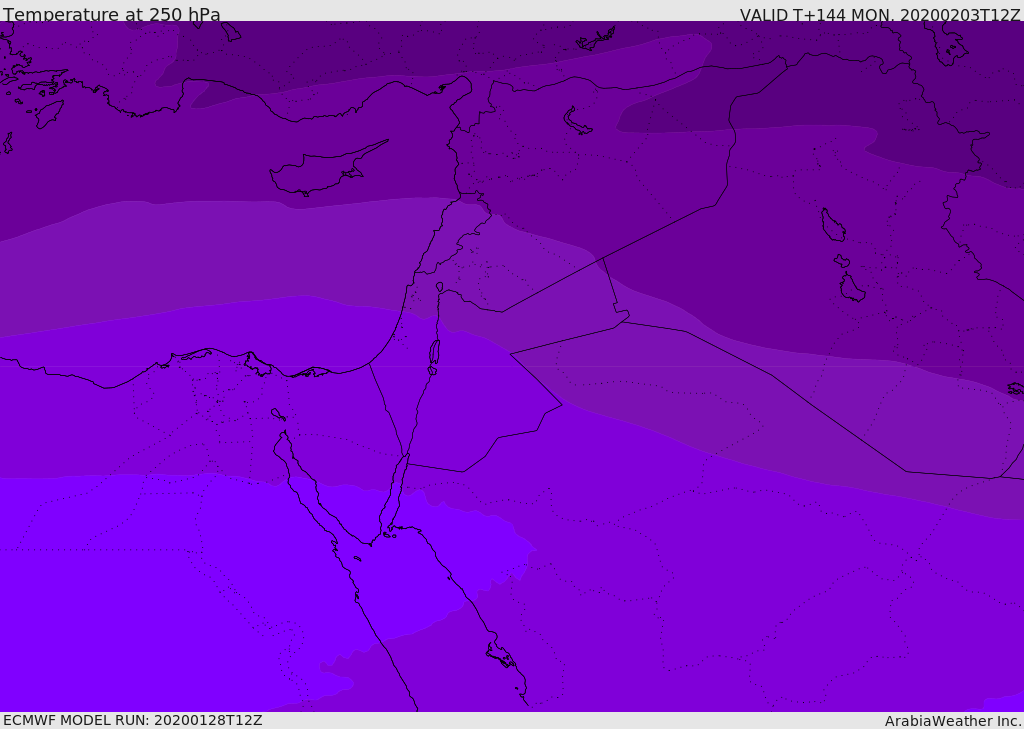
Task: Click the northern tip of Gulf of Aqaba
Action: coord(407,457)
